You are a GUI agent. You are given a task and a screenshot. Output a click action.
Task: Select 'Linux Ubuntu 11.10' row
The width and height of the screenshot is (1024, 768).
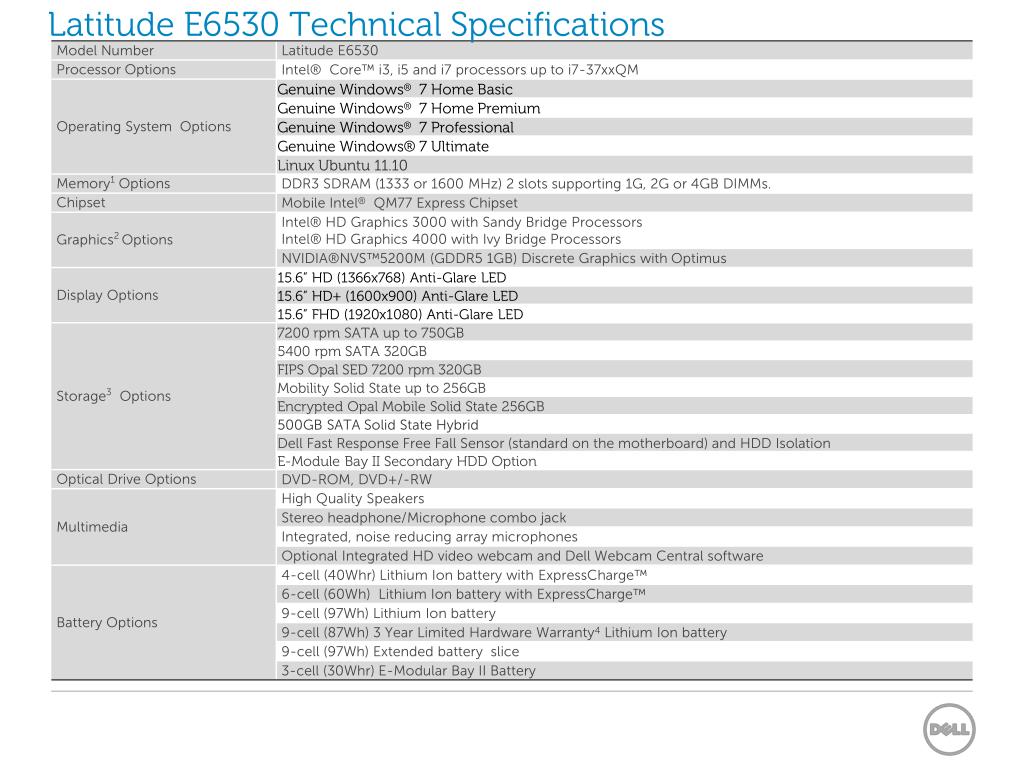(624, 165)
